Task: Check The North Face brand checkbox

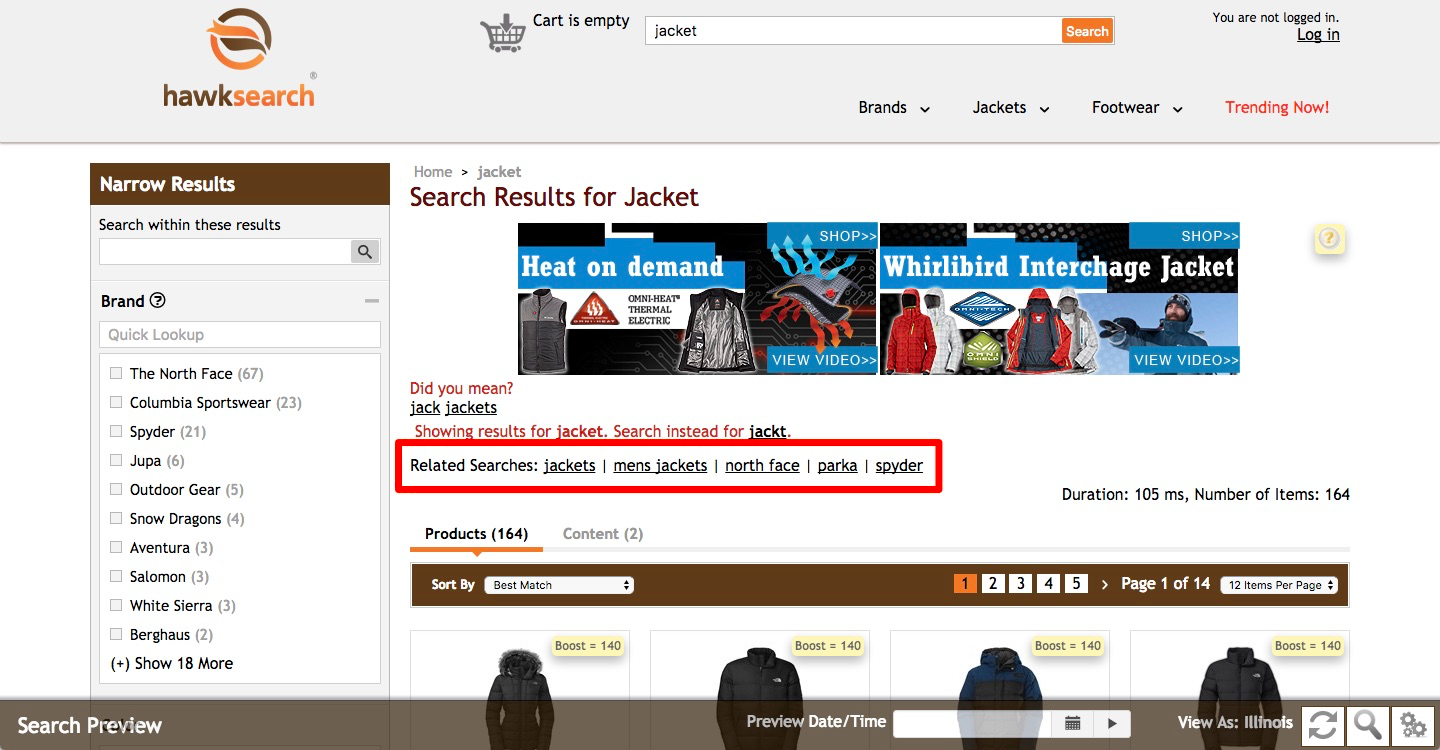Action: click(116, 373)
